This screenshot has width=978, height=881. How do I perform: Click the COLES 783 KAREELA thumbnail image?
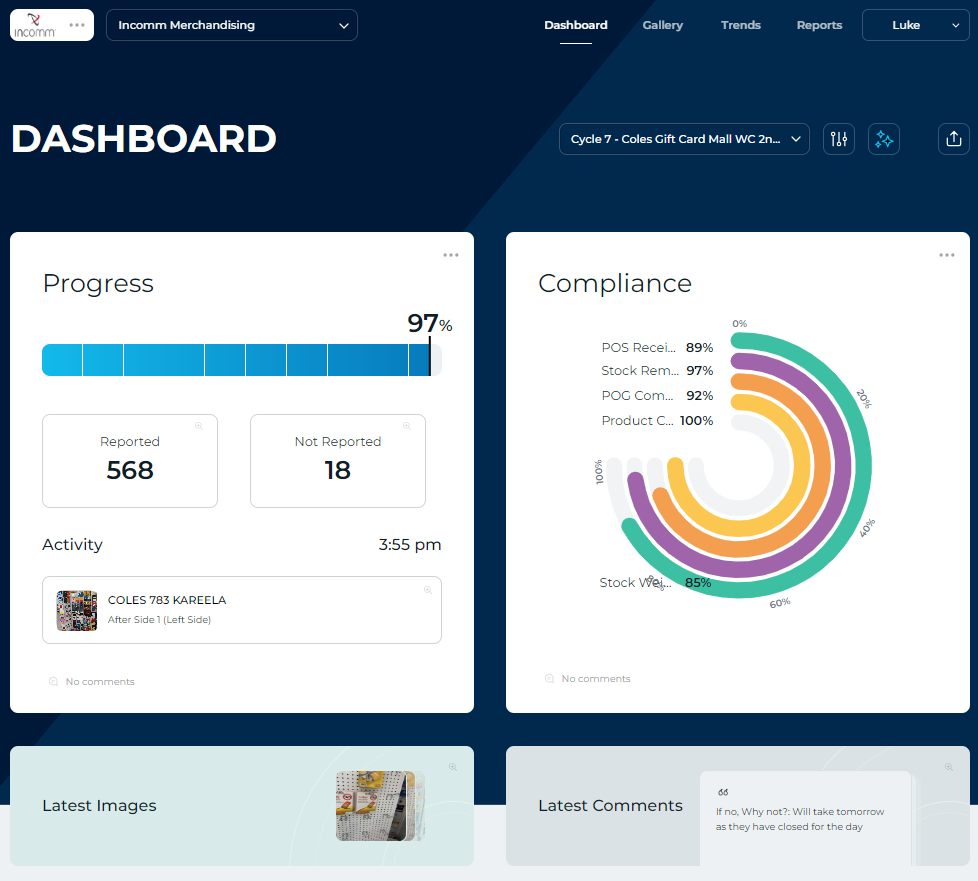[77, 611]
